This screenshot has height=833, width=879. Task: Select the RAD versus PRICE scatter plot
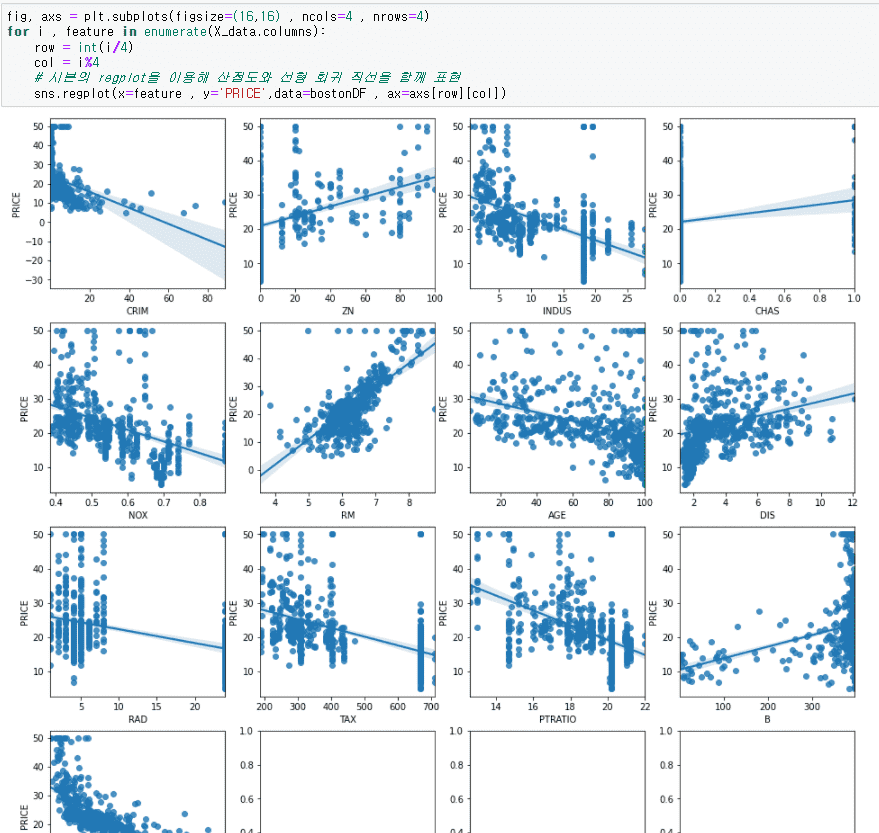click(x=138, y=612)
